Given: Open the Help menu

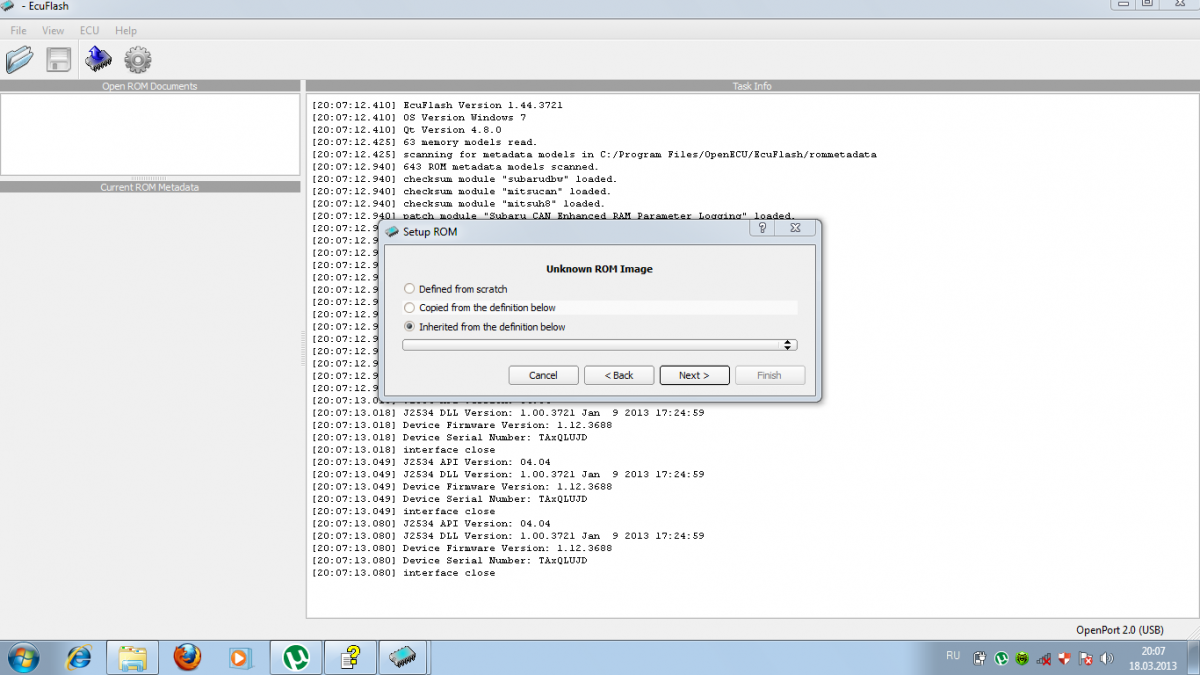Looking at the screenshot, I should [126, 31].
